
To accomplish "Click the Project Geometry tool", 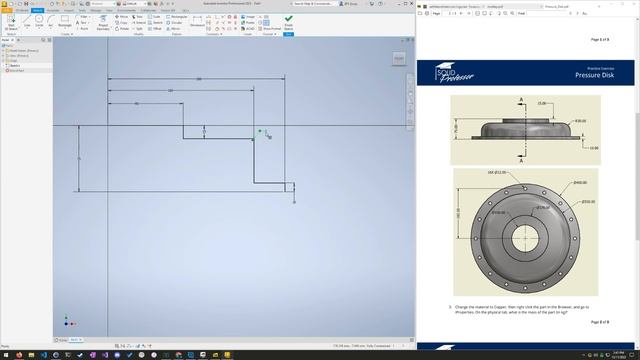I will click(103, 23).
